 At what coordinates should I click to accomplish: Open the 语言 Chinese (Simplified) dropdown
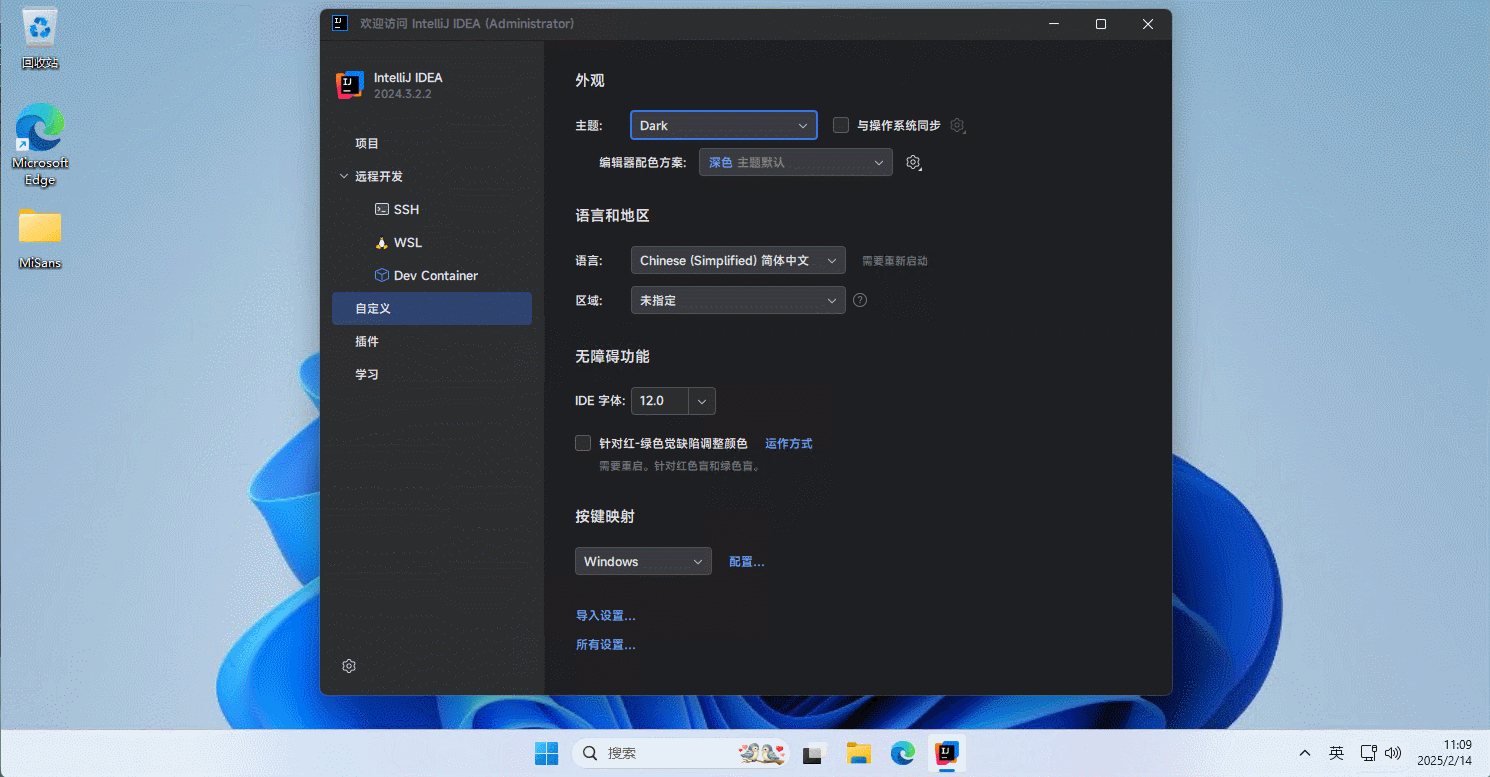[738, 260]
